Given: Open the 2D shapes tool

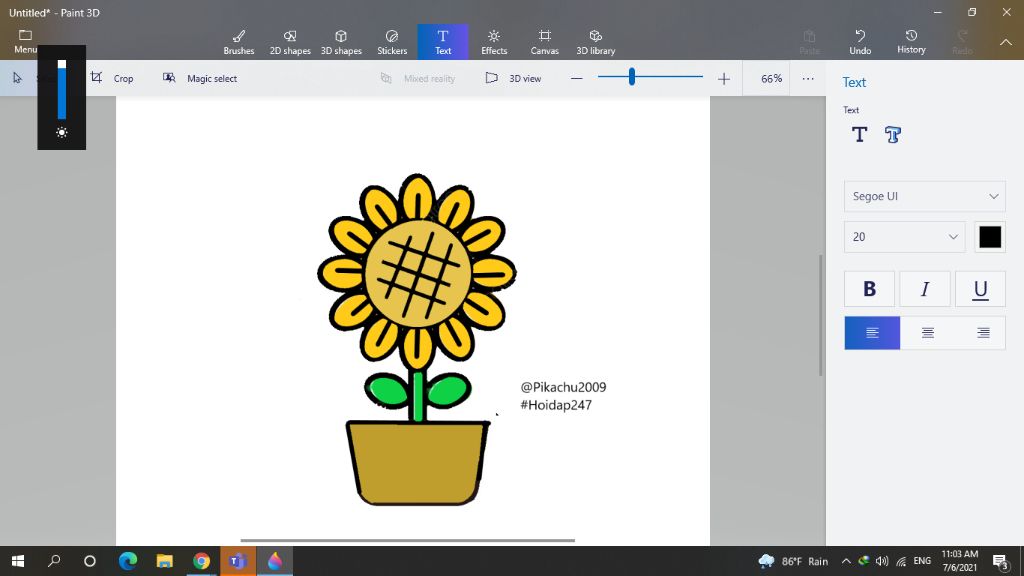Looking at the screenshot, I should 290,42.
